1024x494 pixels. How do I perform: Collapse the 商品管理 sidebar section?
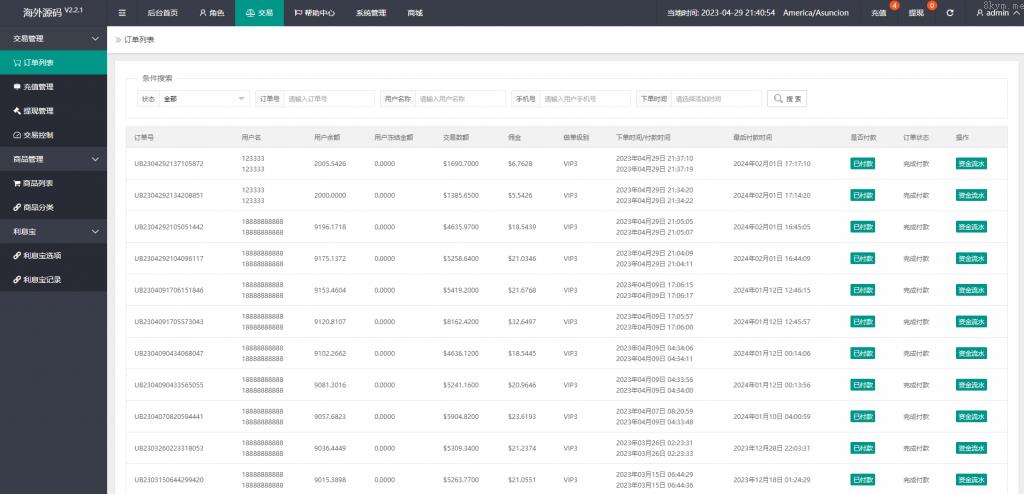pyautogui.click(x=95, y=159)
